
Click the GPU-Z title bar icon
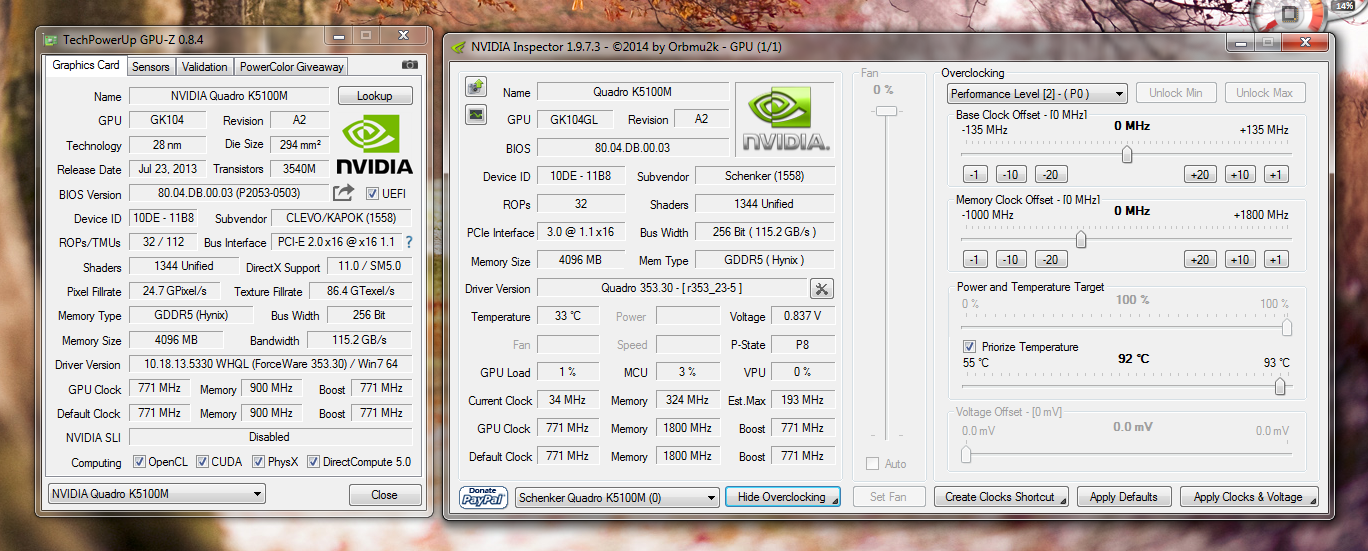coord(52,39)
